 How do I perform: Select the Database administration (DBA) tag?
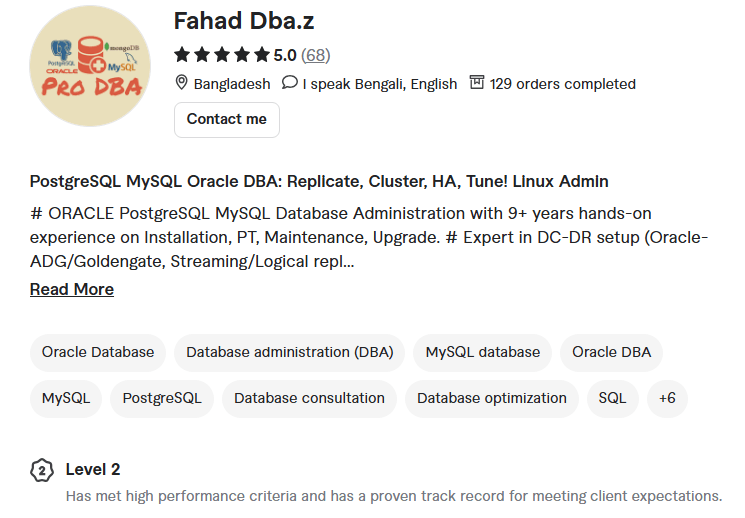289,353
